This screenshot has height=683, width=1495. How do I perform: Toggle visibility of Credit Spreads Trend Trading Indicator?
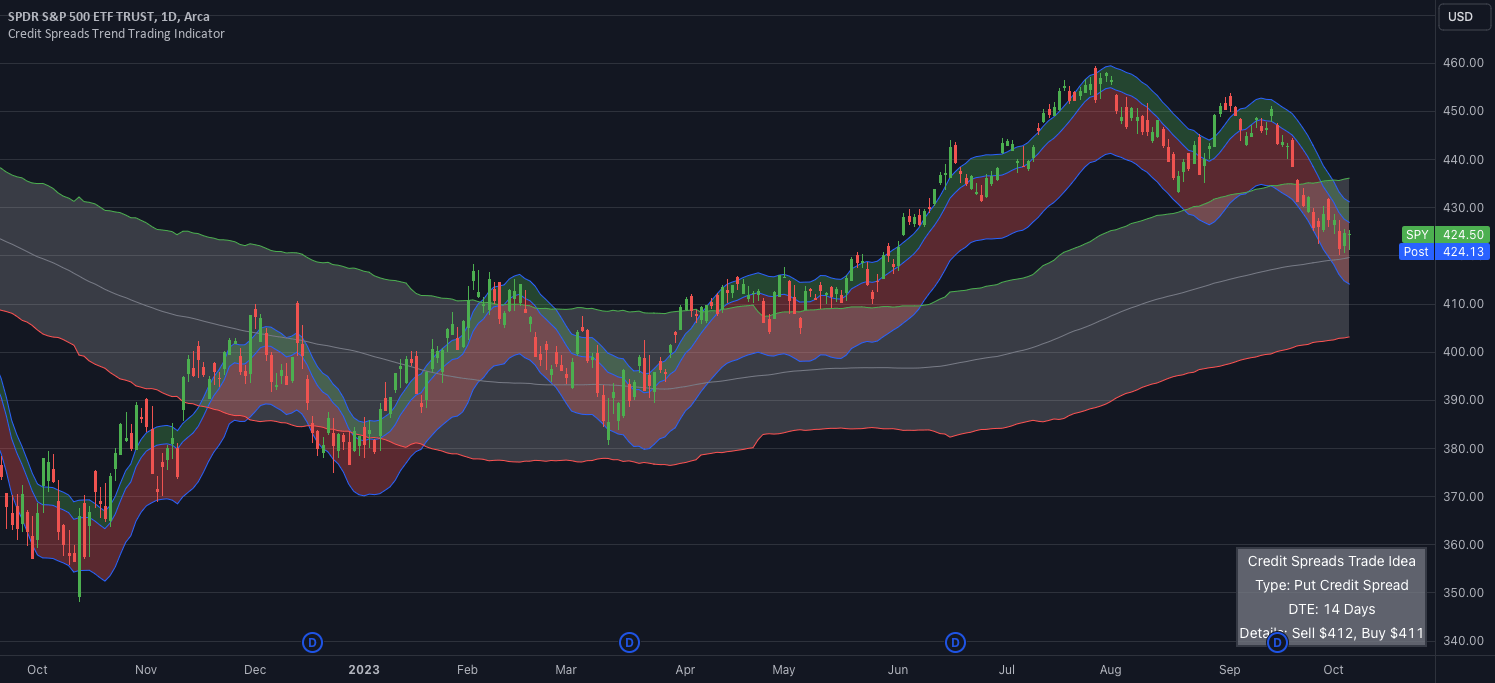[x=116, y=33]
